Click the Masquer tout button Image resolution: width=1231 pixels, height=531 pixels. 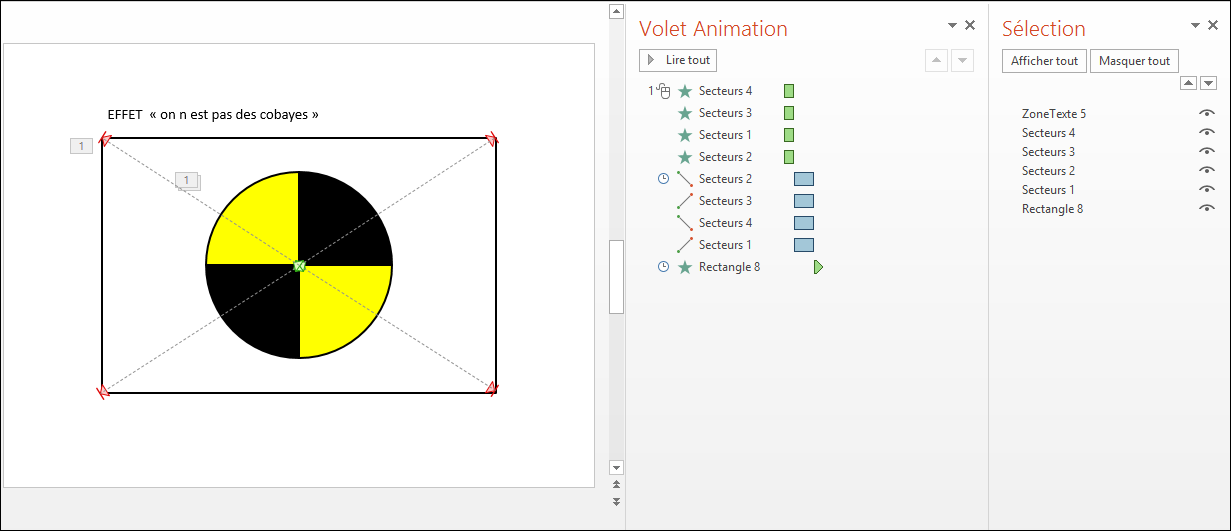click(1134, 61)
